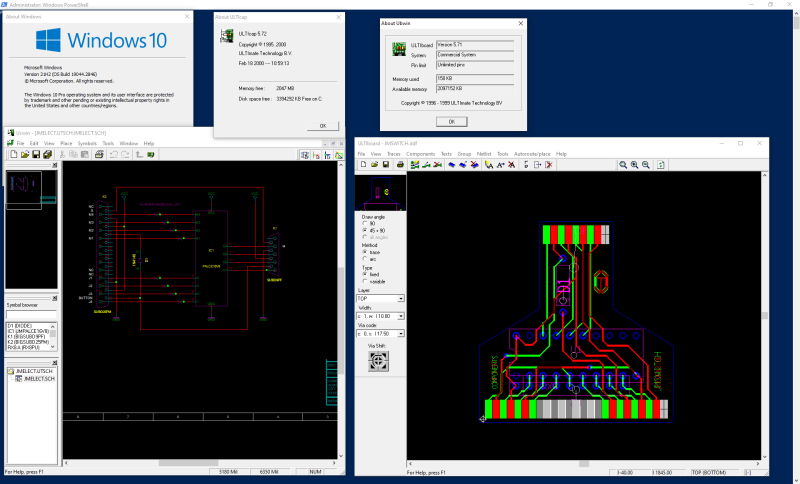Expand the trace Width dropdown
800x484 pixels.
(x=400, y=315)
